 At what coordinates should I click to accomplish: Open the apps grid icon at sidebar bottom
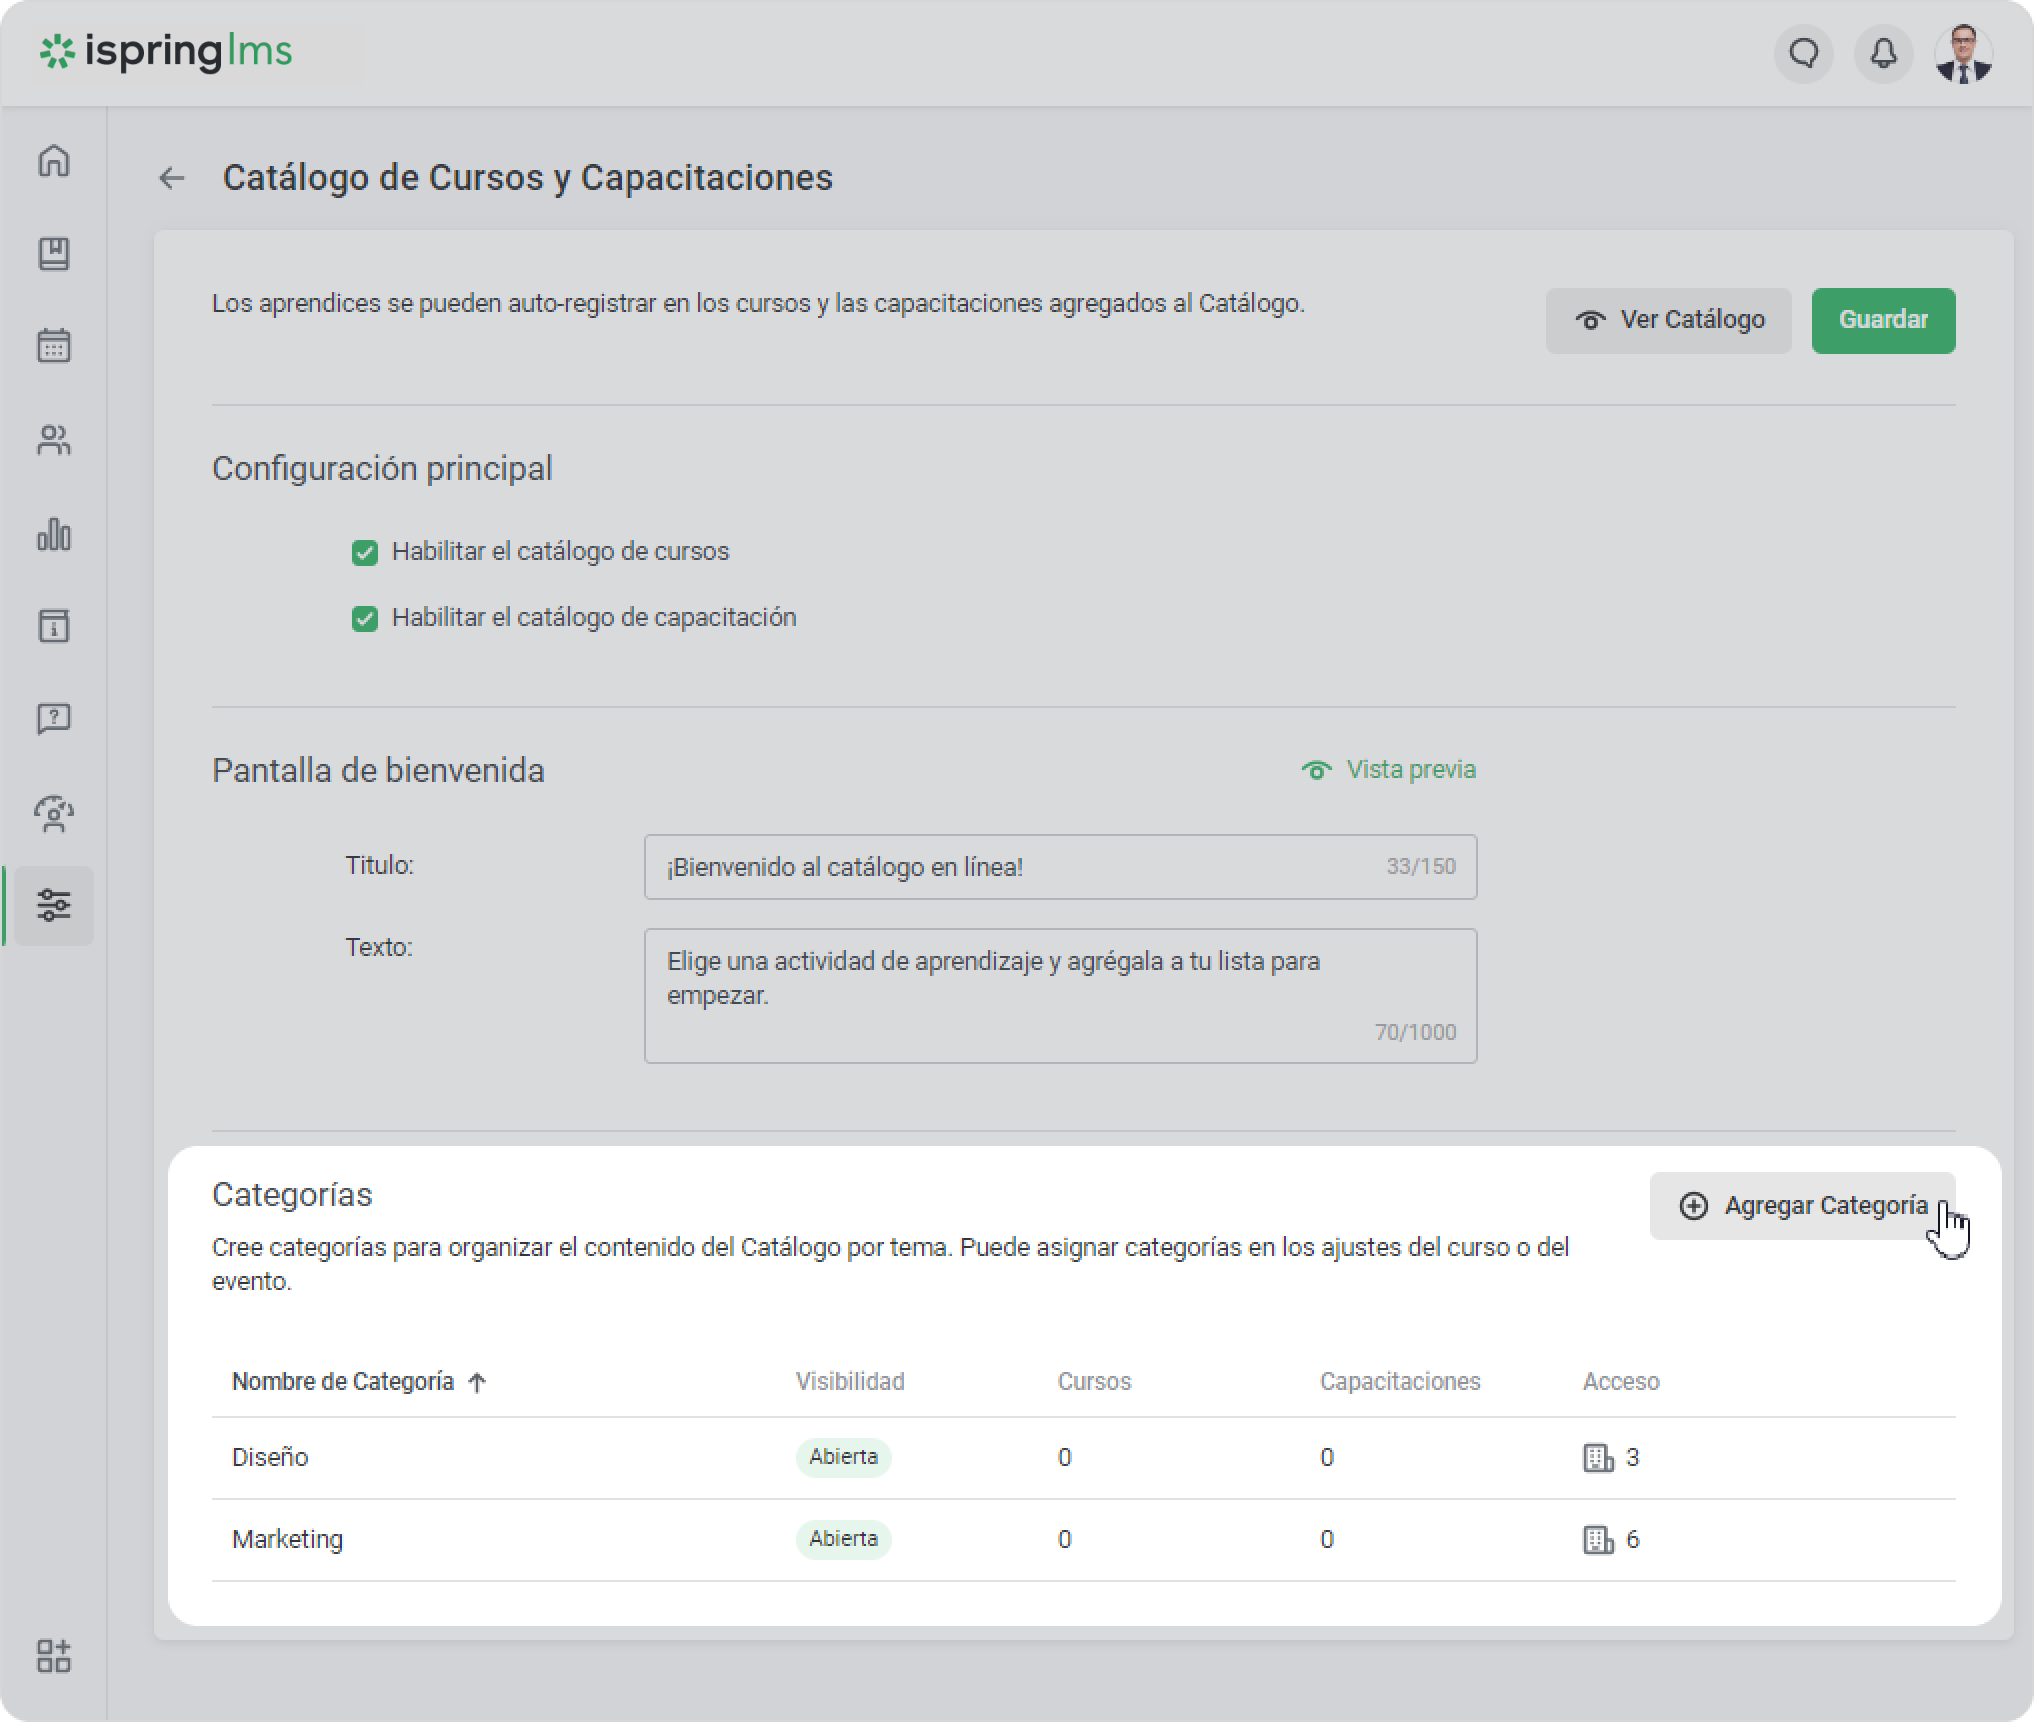(x=54, y=1656)
